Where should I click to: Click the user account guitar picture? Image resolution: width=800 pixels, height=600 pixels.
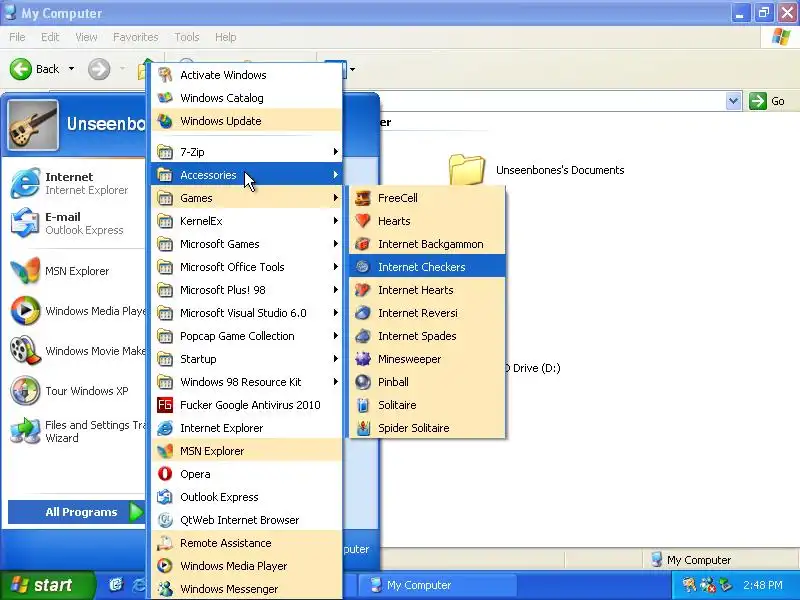[x=33, y=124]
